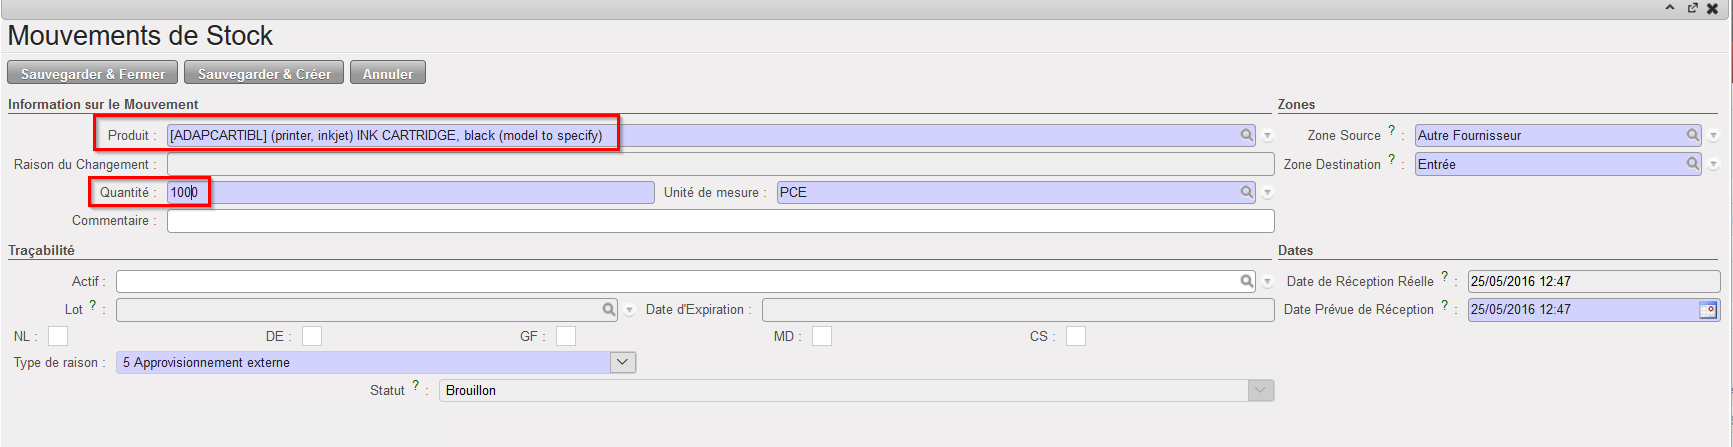Select the CS checkbox
1733x447 pixels.
1076,336
